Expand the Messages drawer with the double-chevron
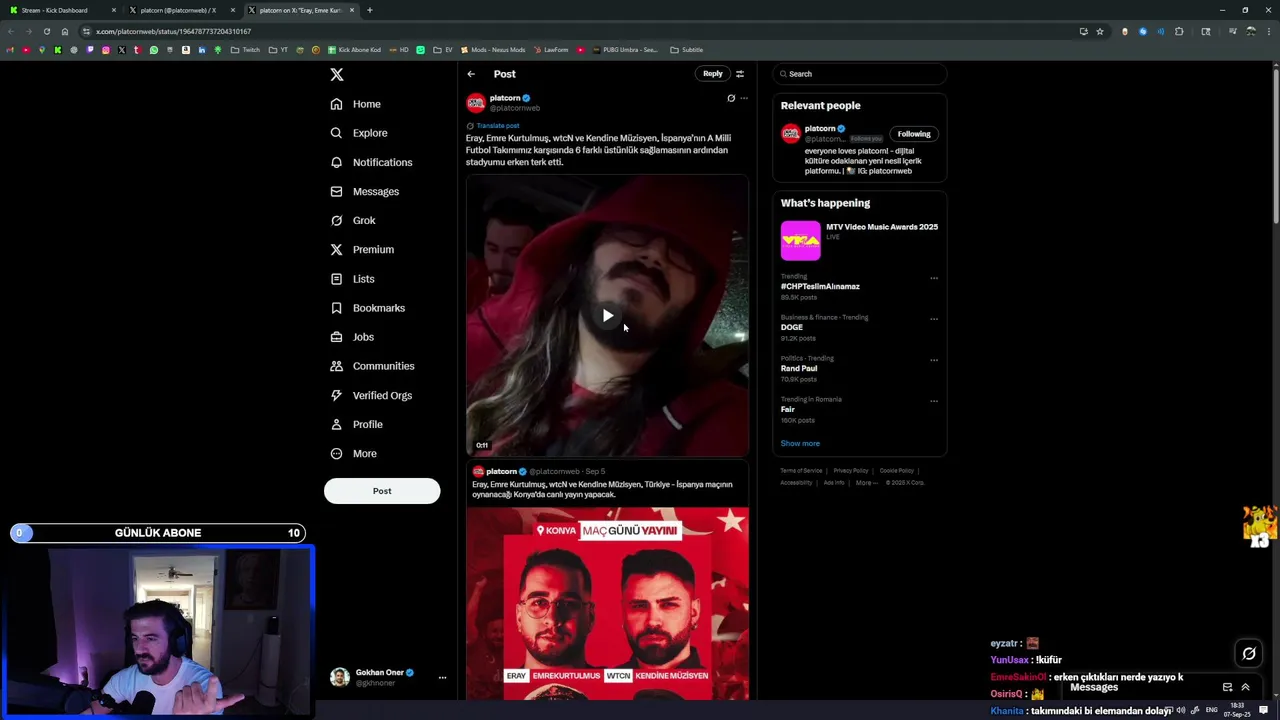This screenshot has height=720, width=1280. 1245,688
